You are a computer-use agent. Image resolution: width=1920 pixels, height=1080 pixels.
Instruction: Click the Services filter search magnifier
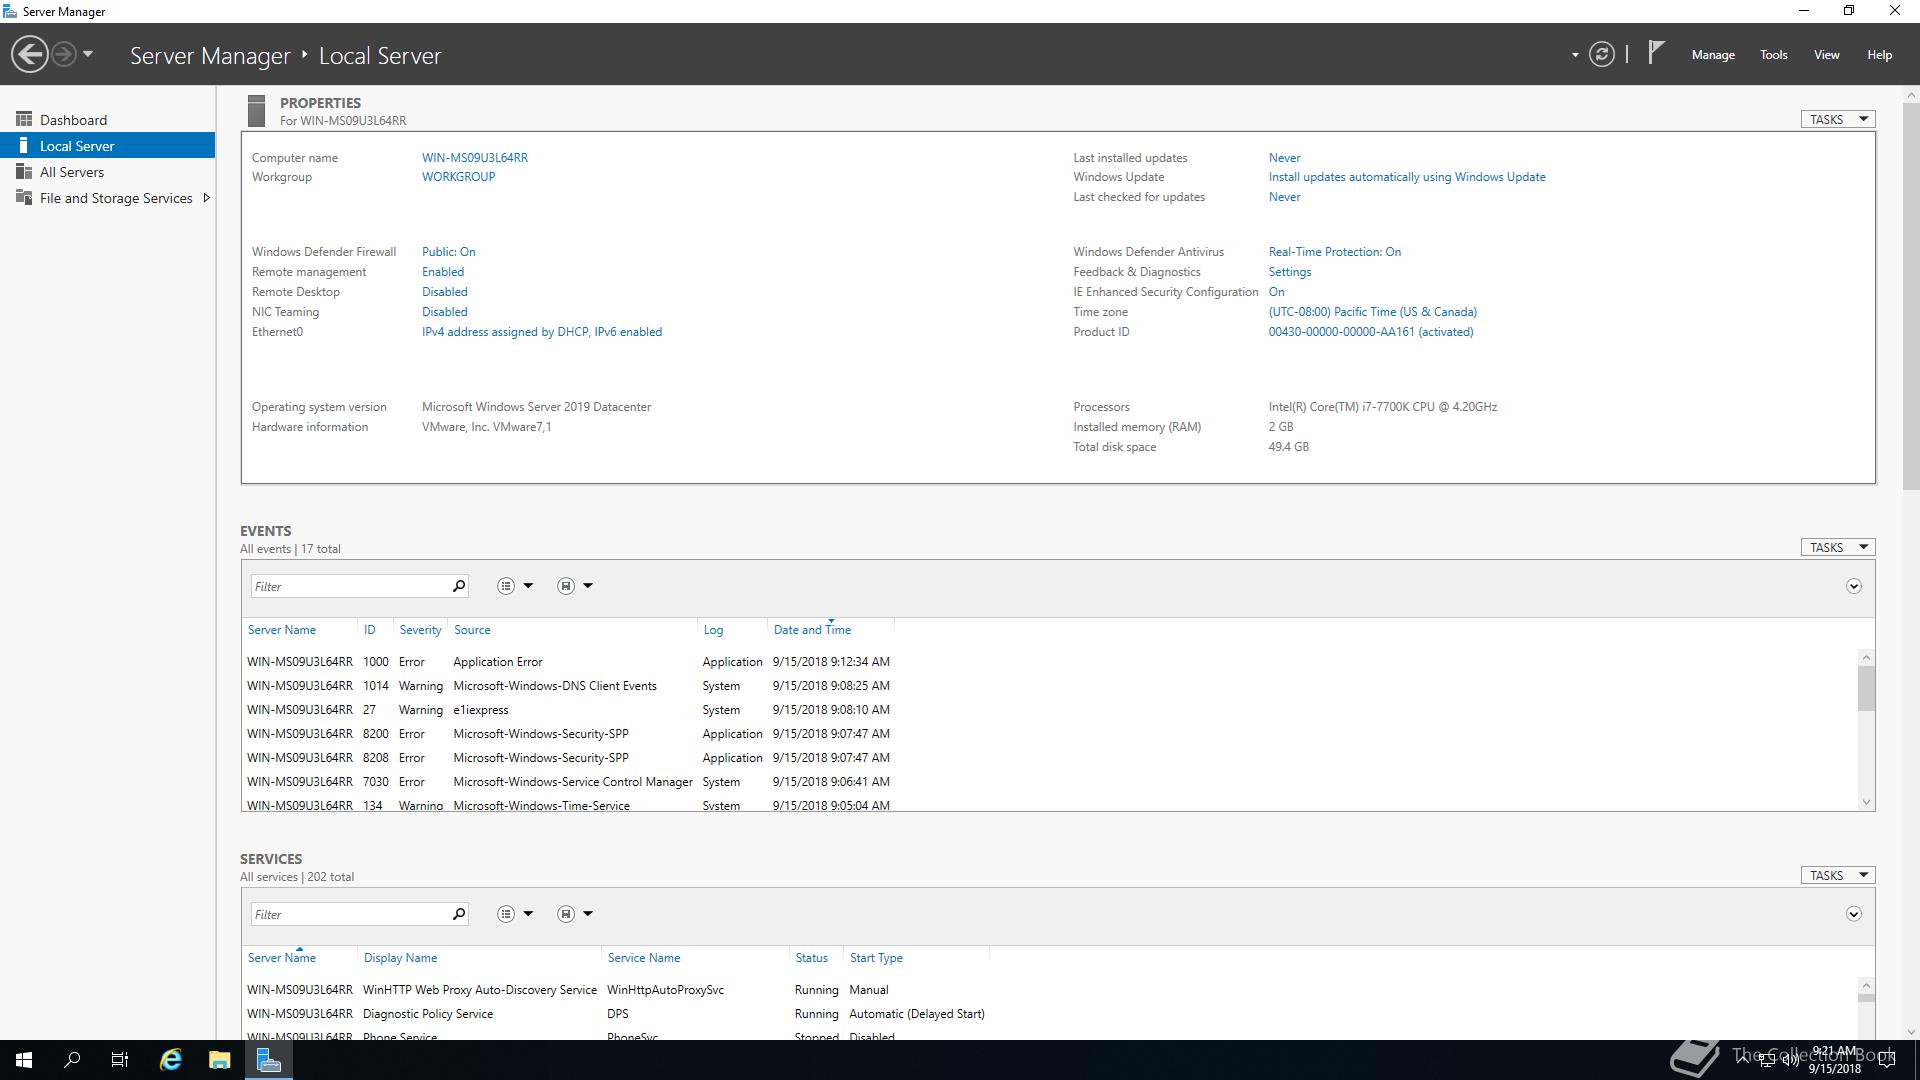pos(459,914)
